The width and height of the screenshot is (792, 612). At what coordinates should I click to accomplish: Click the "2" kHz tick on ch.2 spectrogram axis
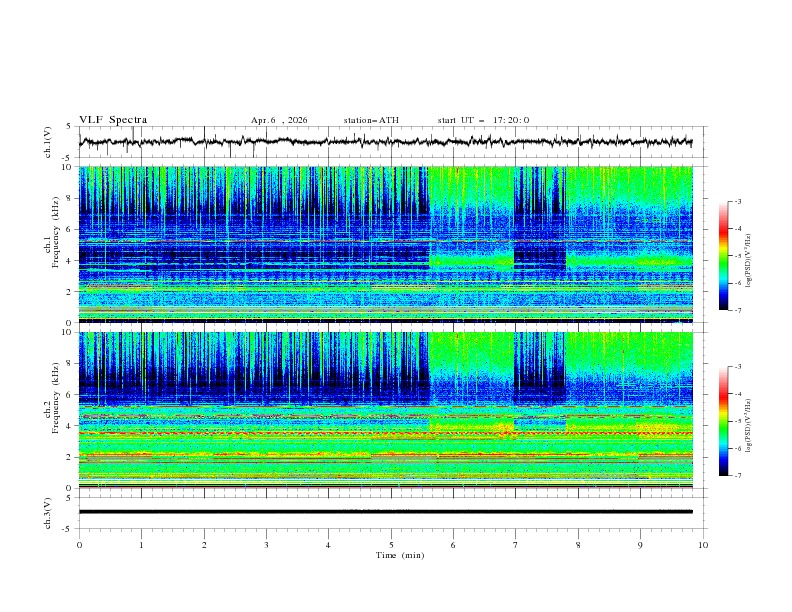point(71,457)
